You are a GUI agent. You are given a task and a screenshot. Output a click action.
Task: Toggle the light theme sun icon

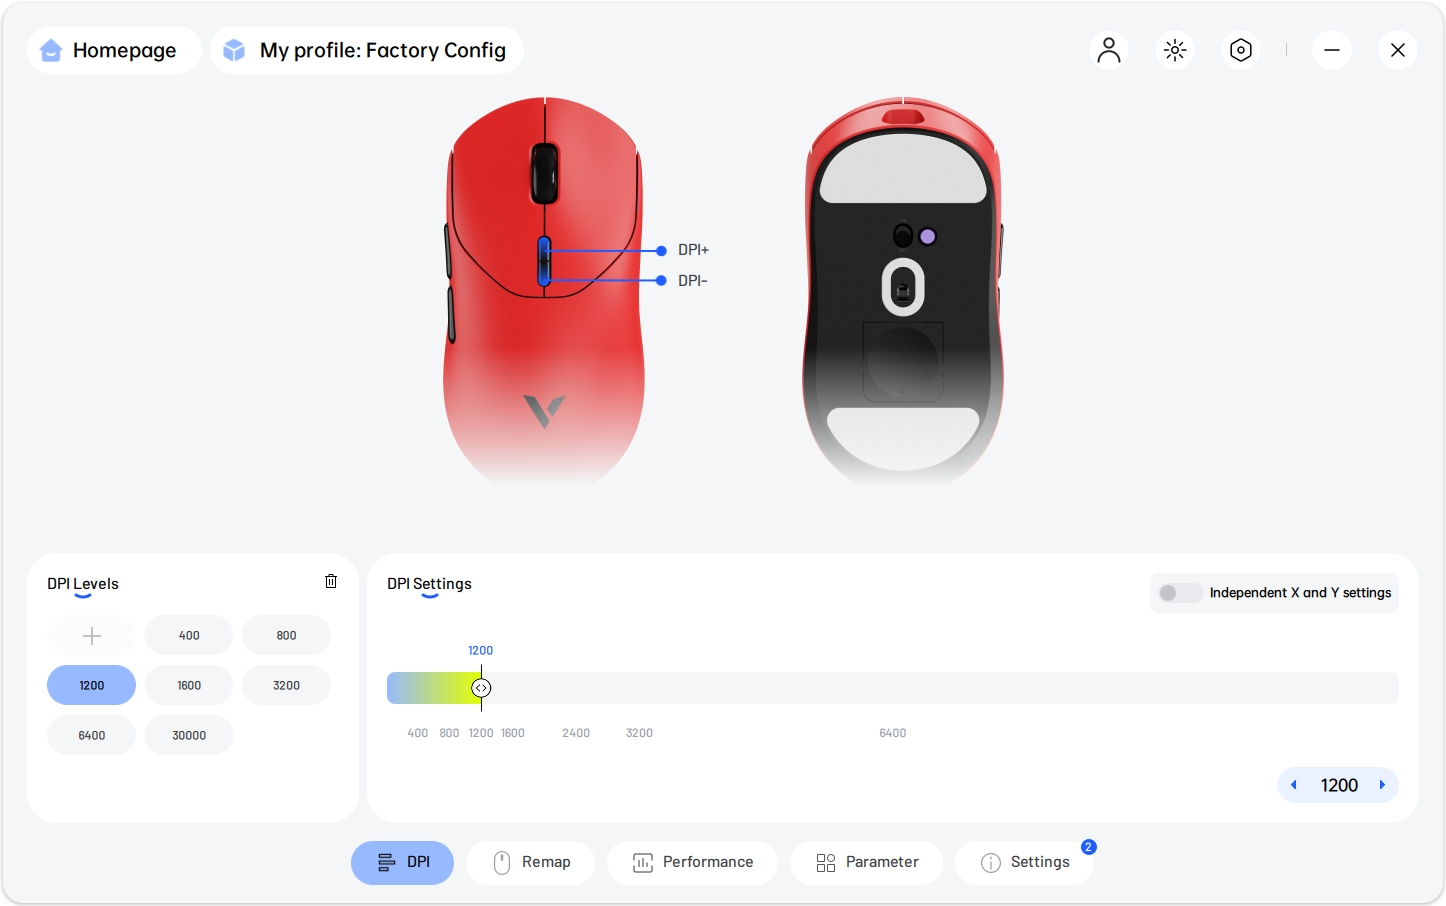1175,50
